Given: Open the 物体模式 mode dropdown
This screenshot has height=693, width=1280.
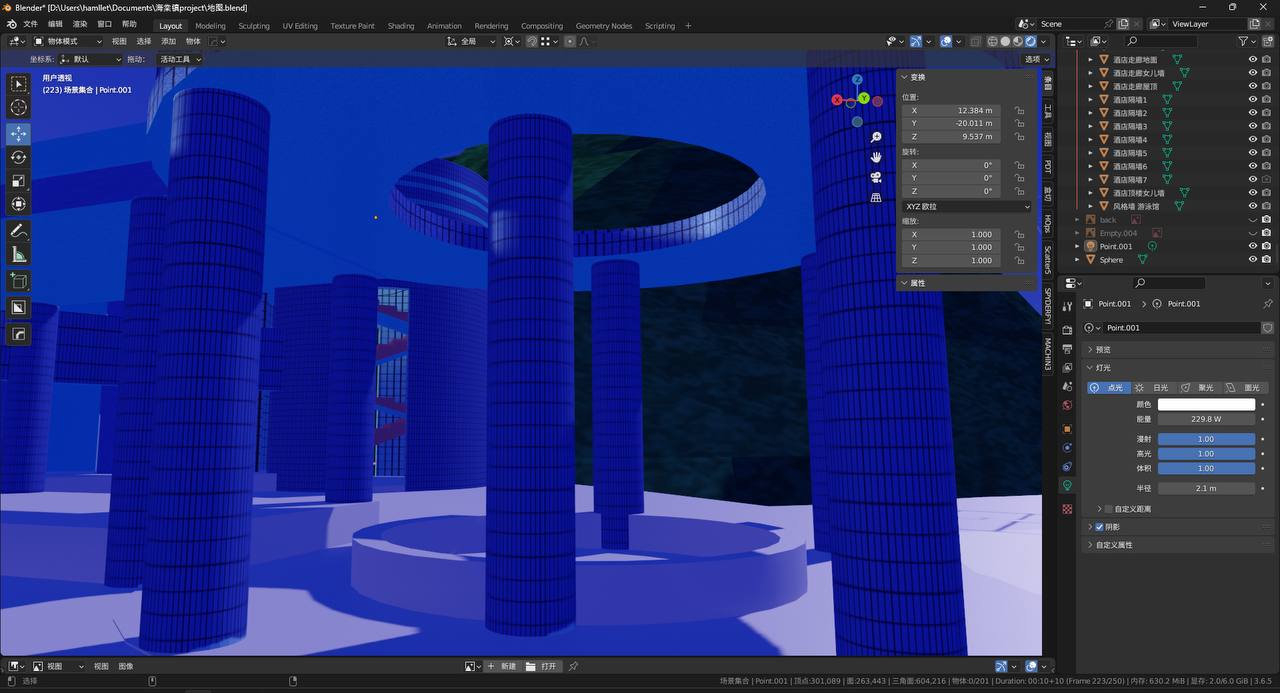Looking at the screenshot, I should (x=68, y=41).
